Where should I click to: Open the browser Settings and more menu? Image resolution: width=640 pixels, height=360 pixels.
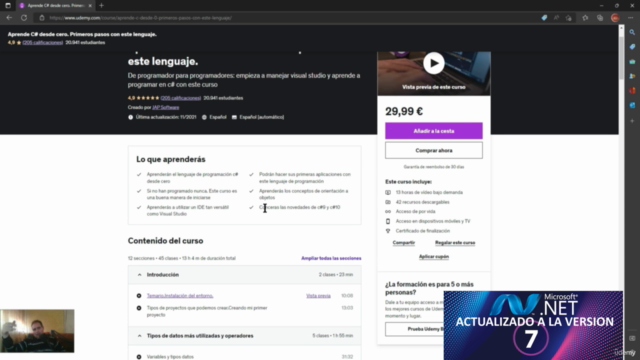tap(631, 18)
